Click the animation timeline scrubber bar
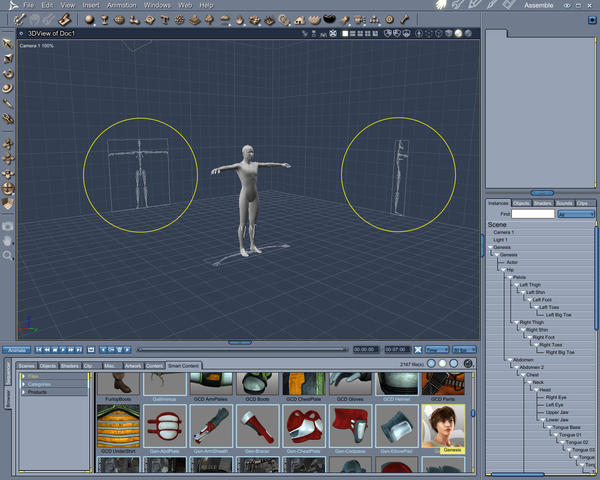 click(x=240, y=350)
